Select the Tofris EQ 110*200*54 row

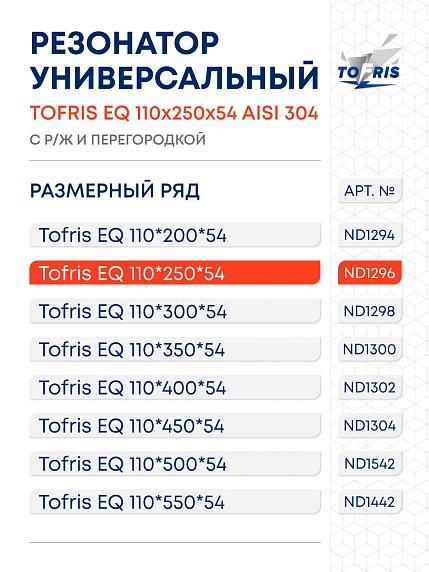tap(175, 235)
